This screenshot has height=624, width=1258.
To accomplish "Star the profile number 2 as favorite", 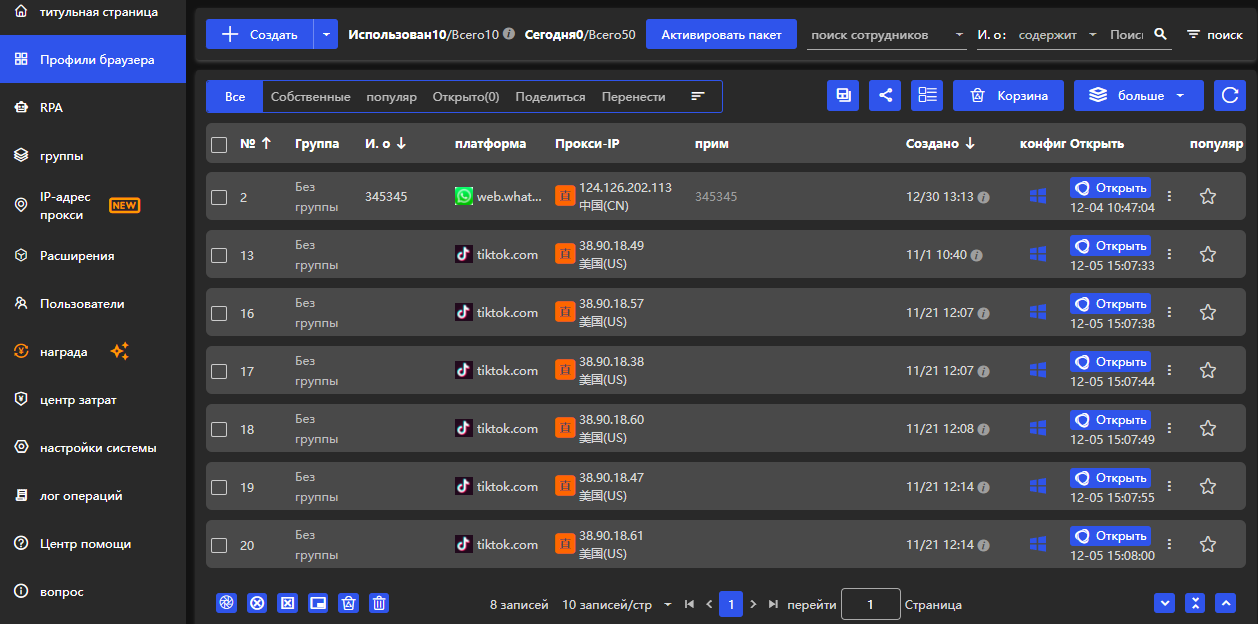I will point(1207,197).
